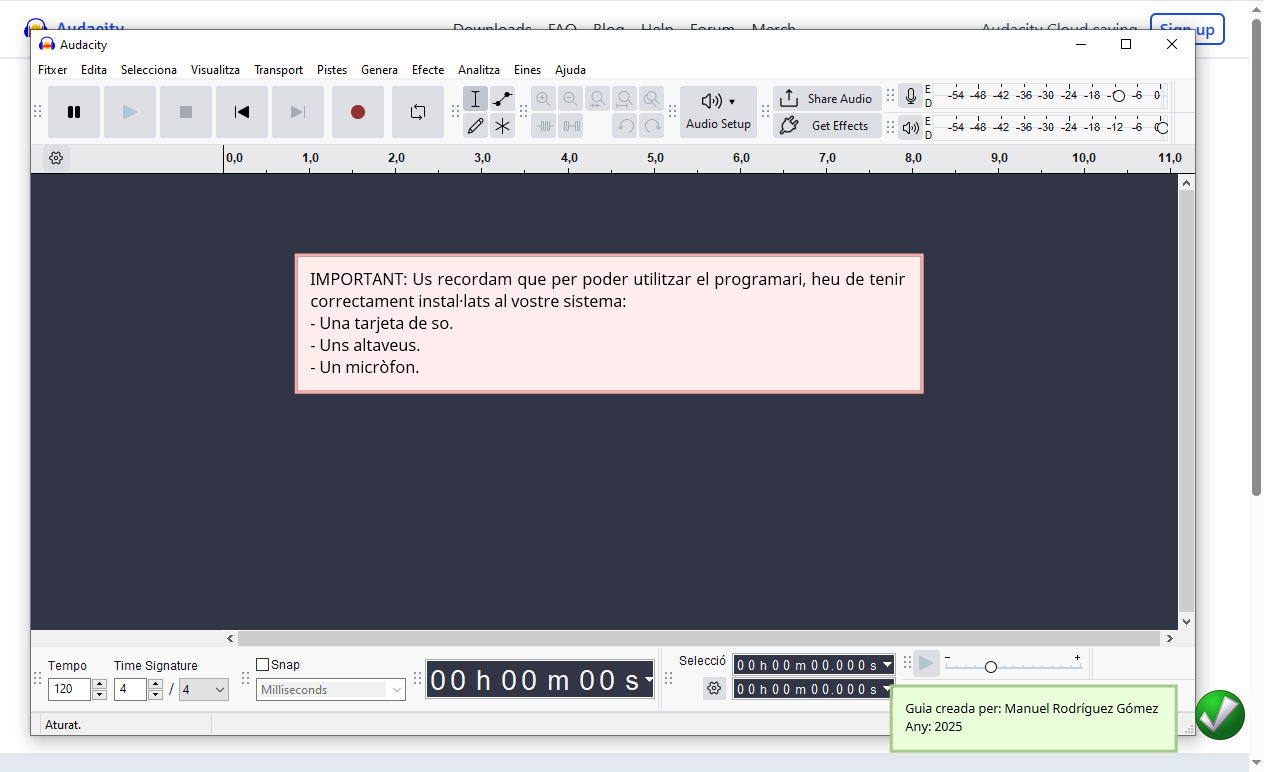Adjust the playback speed slider
Viewport: 1264px width, 772px height.
[x=991, y=666]
